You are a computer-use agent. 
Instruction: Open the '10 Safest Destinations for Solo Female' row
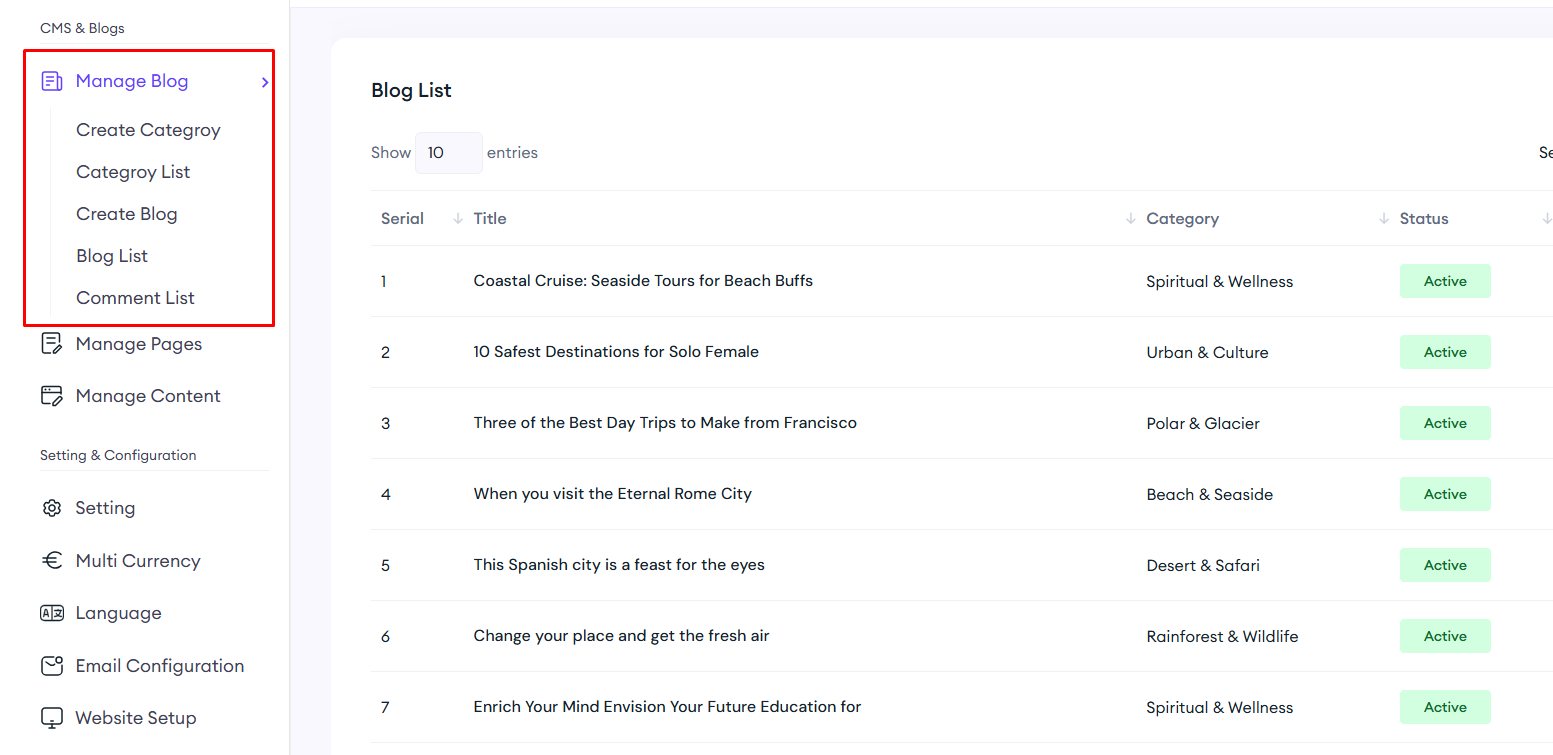(616, 352)
